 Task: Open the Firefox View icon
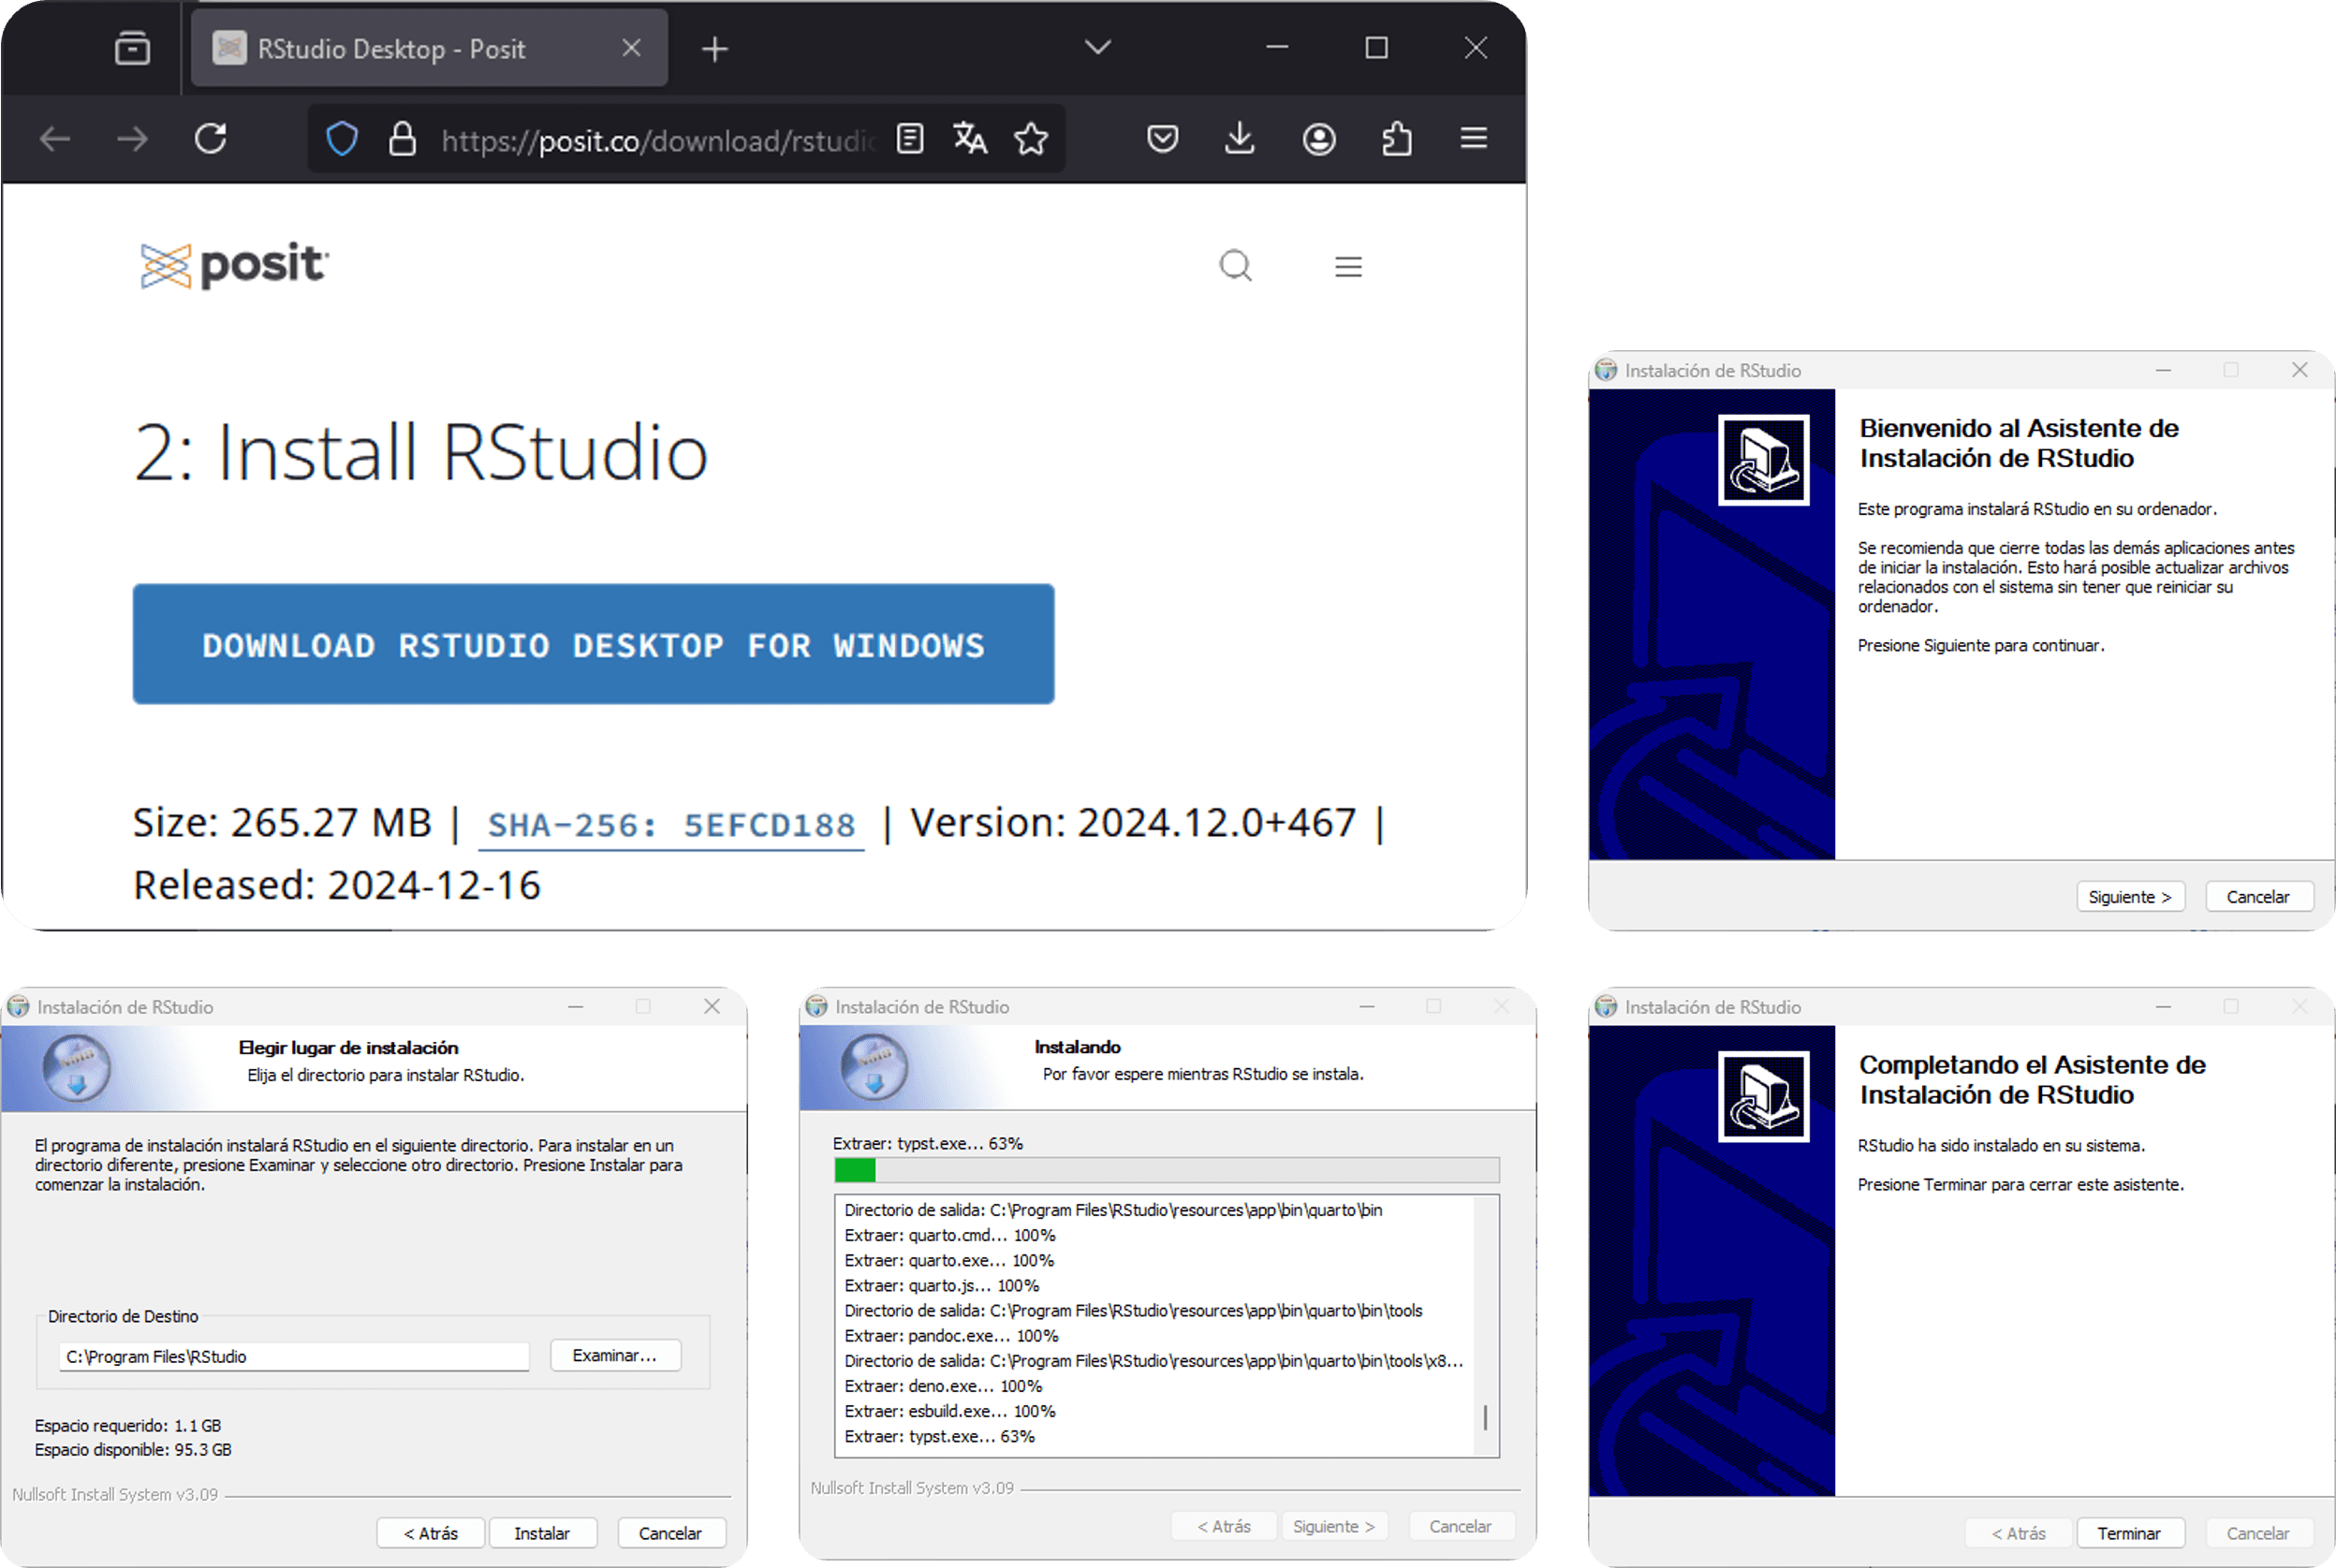pyautogui.click(x=132, y=48)
